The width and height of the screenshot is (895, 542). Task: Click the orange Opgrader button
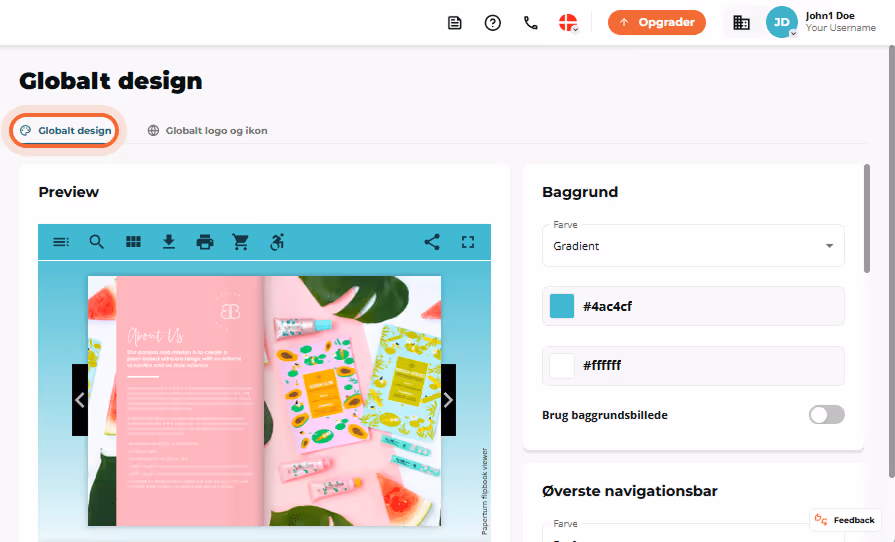pos(656,22)
